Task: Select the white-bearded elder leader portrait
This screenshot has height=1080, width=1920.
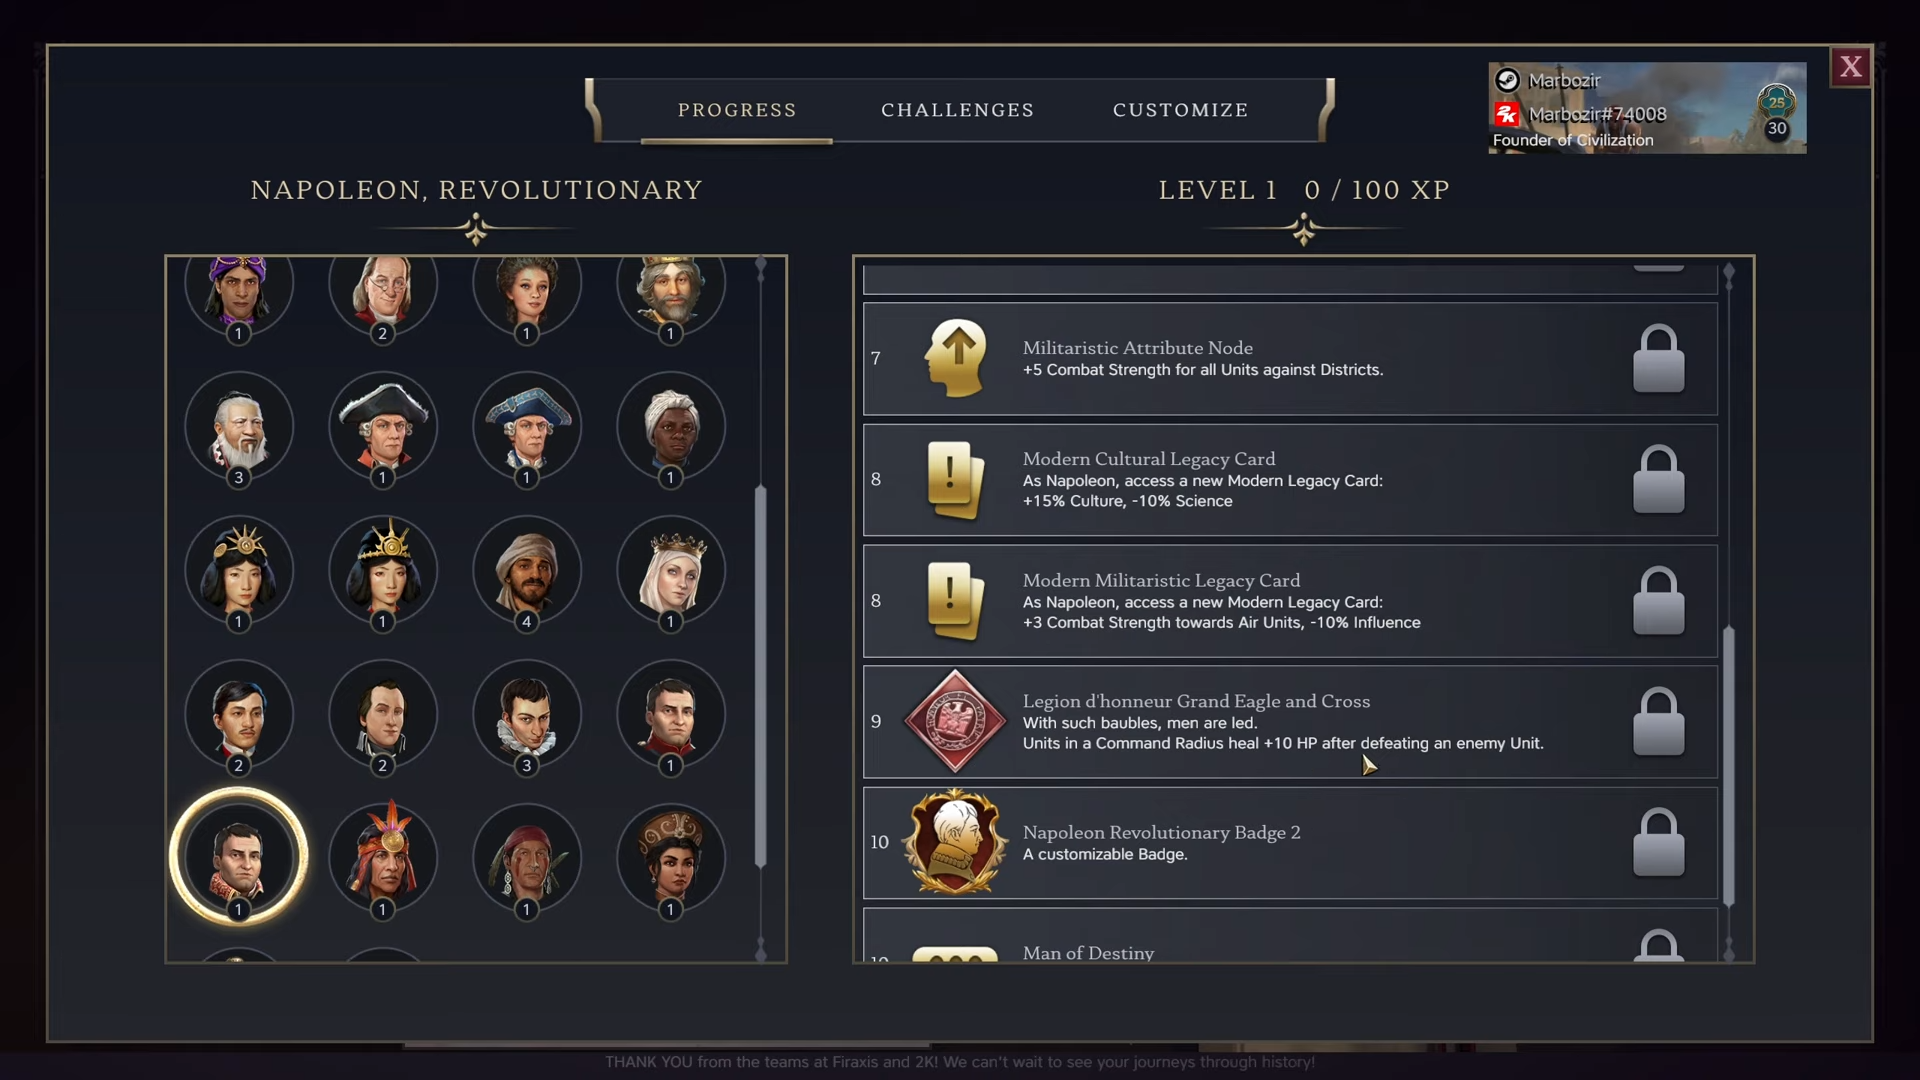Action: [x=239, y=426]
